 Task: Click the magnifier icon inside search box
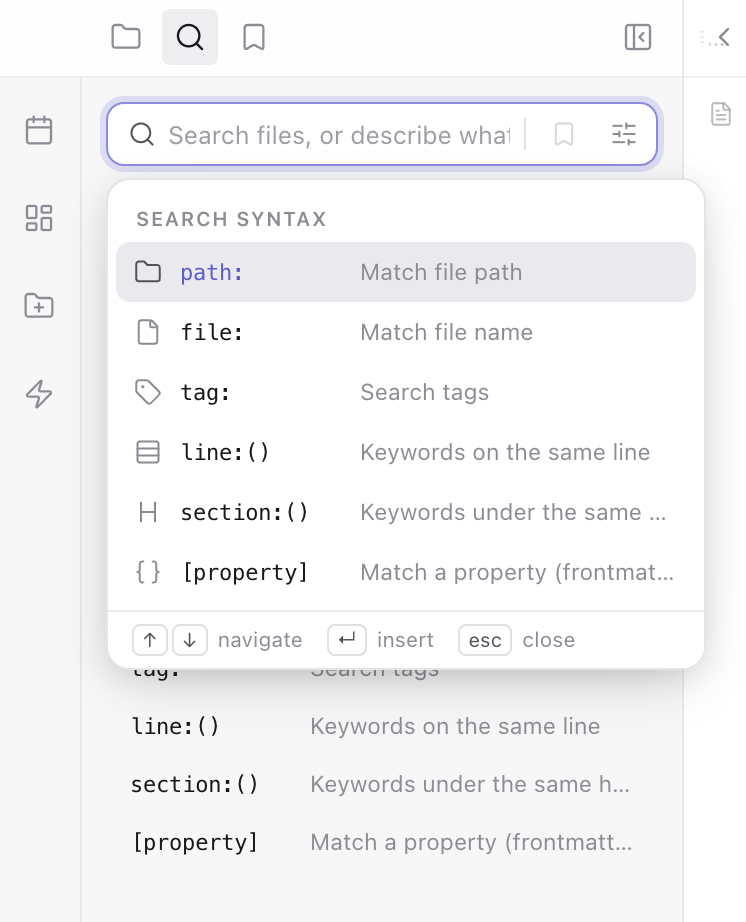(142, 135)
